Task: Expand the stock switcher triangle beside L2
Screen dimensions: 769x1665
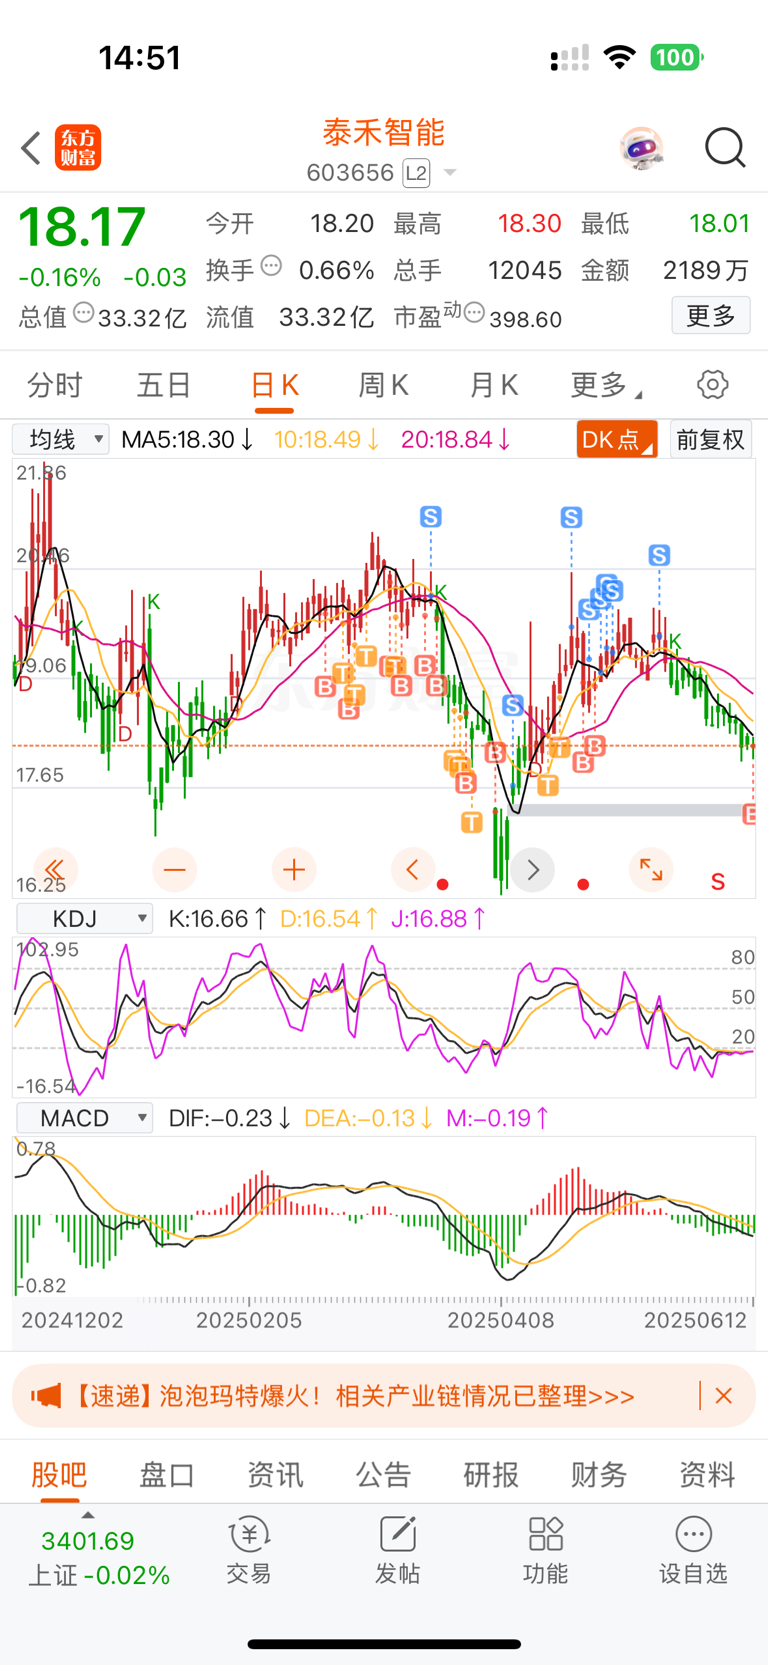Action: click(x=450, y=173)
